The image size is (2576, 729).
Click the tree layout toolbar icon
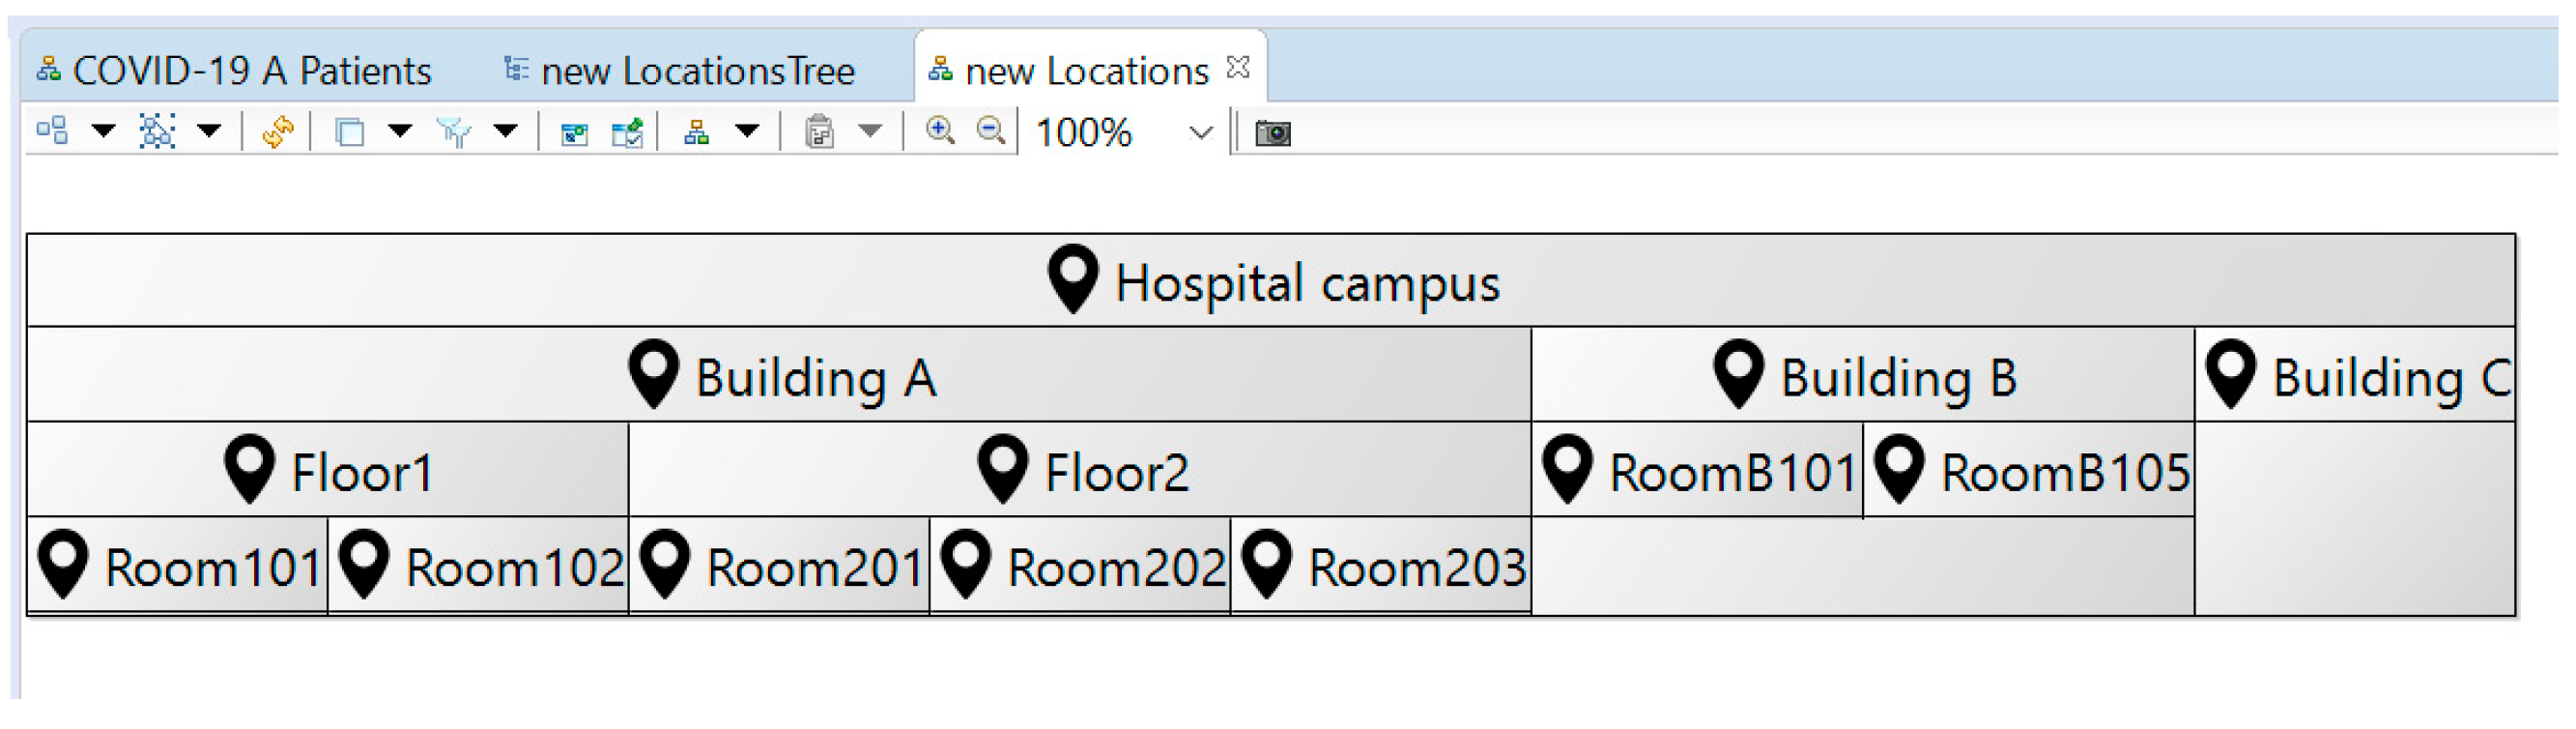pos(696,131)
